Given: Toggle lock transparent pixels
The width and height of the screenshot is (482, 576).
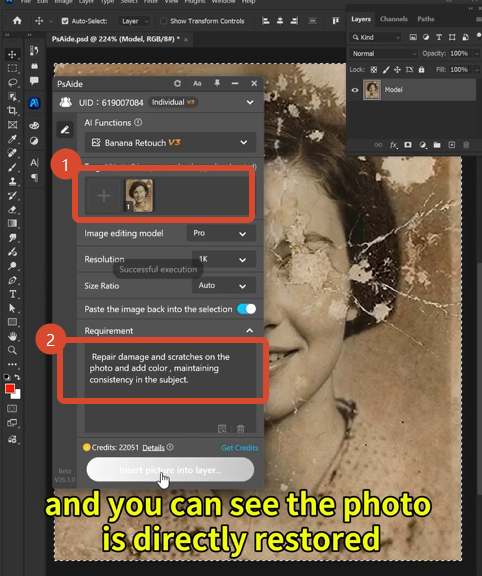Looking at the screenshot, I should [374, 69].
